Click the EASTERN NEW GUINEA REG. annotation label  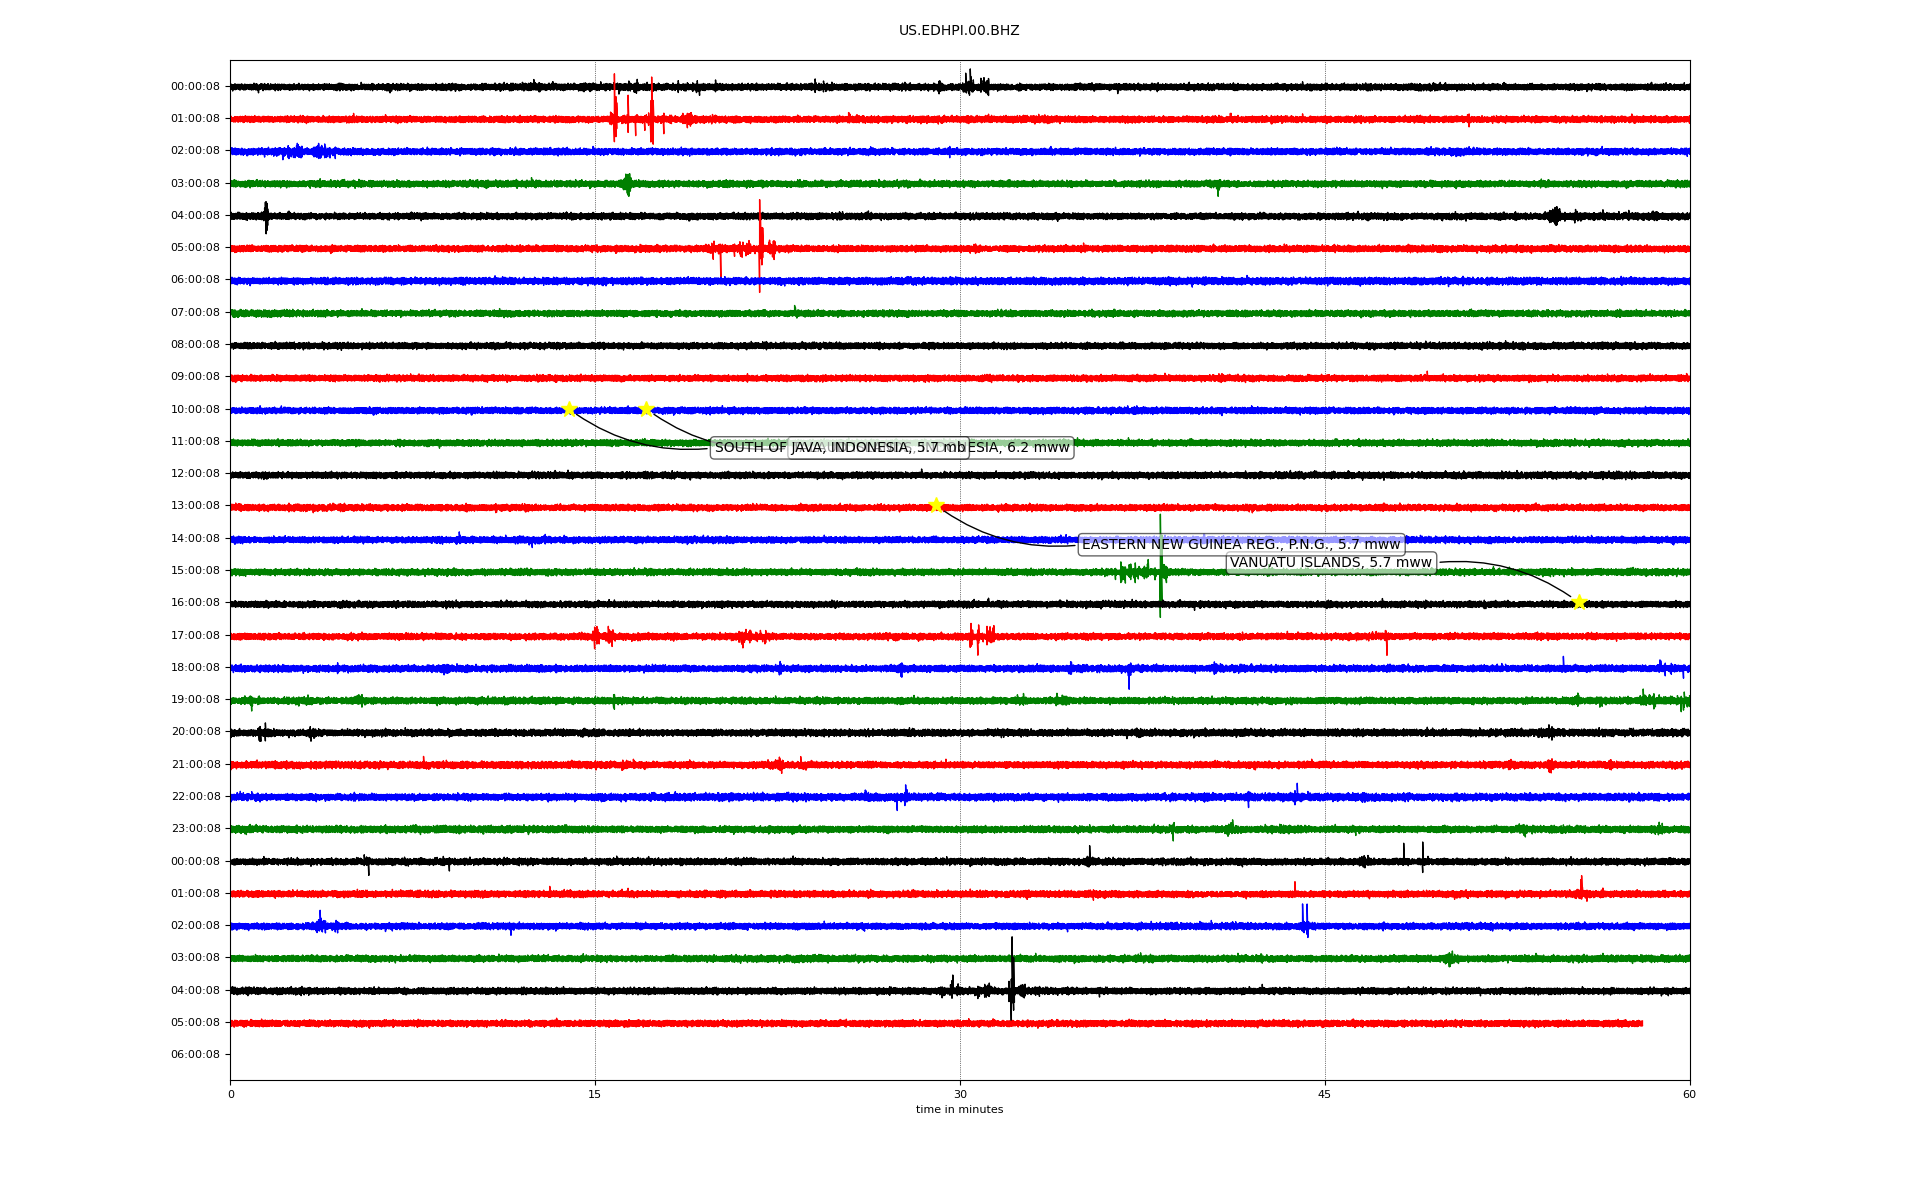(x=1241, y=544)
